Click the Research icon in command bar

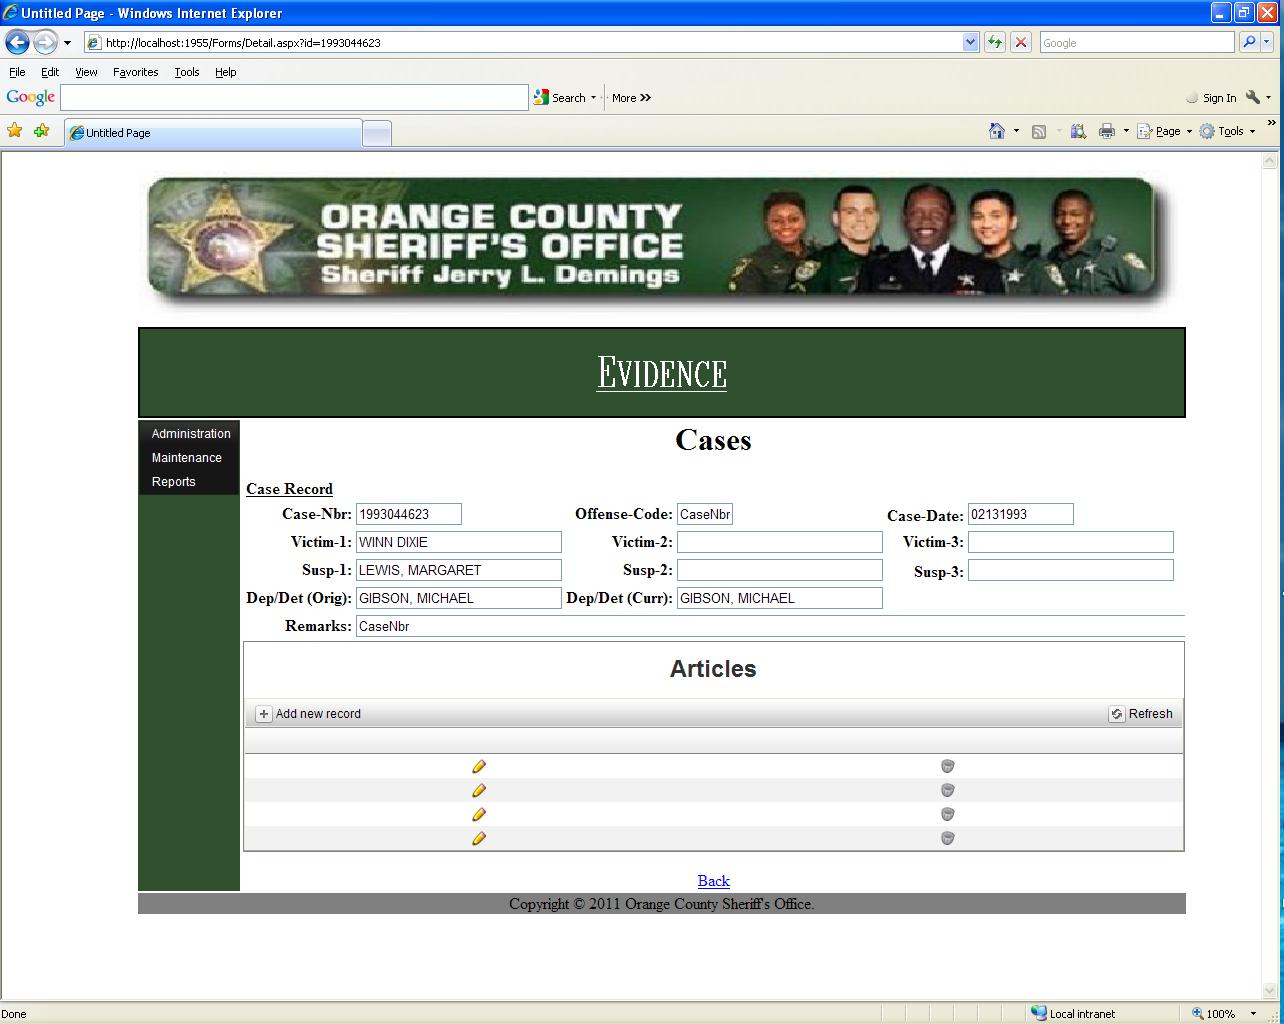pyautogui.click(x=1077, y=131)
